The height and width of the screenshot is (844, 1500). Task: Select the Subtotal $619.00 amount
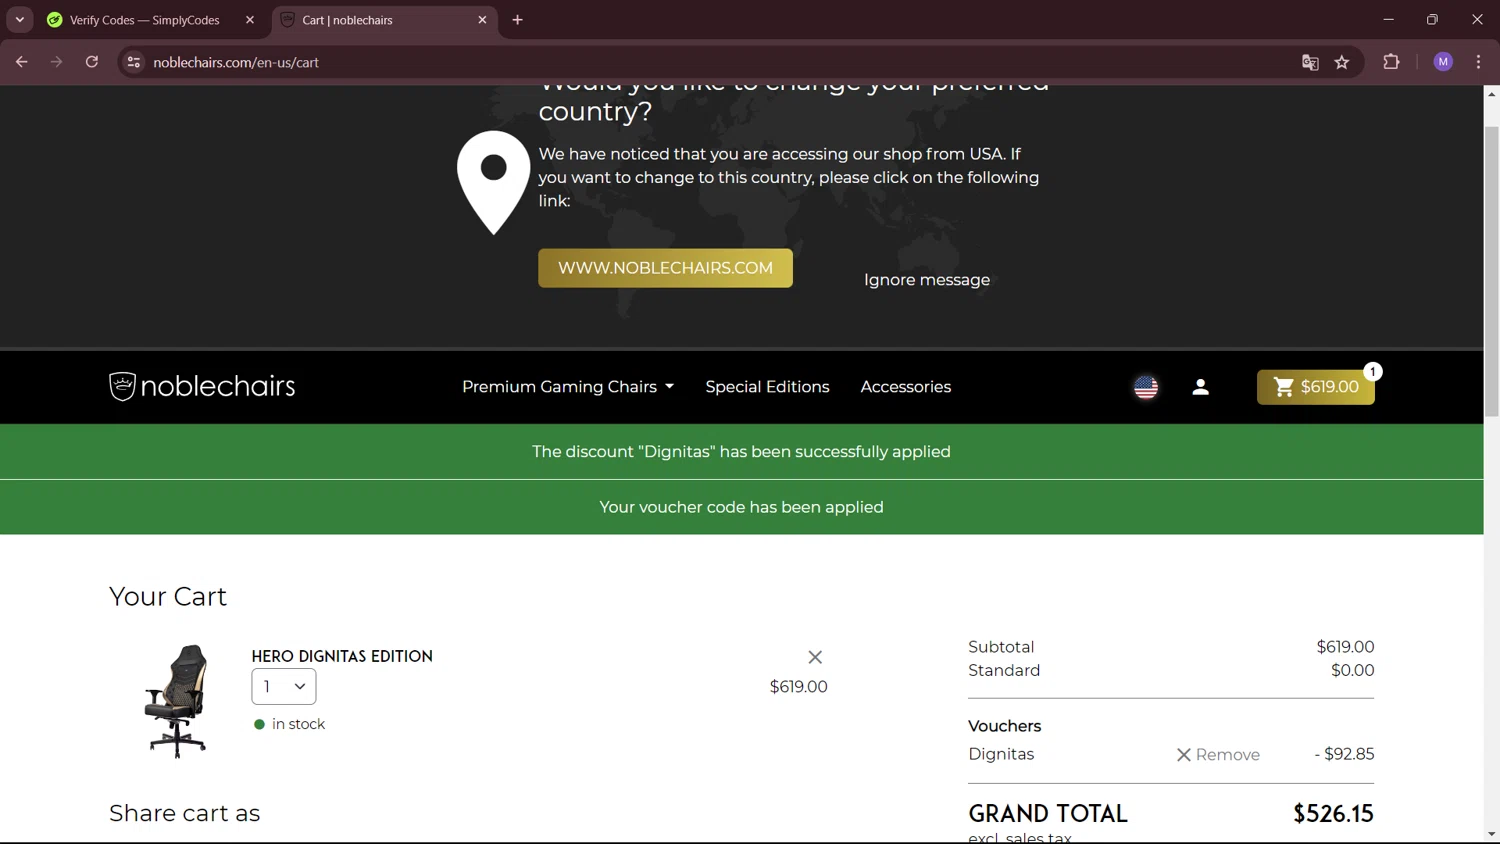tap(1345, 647)
